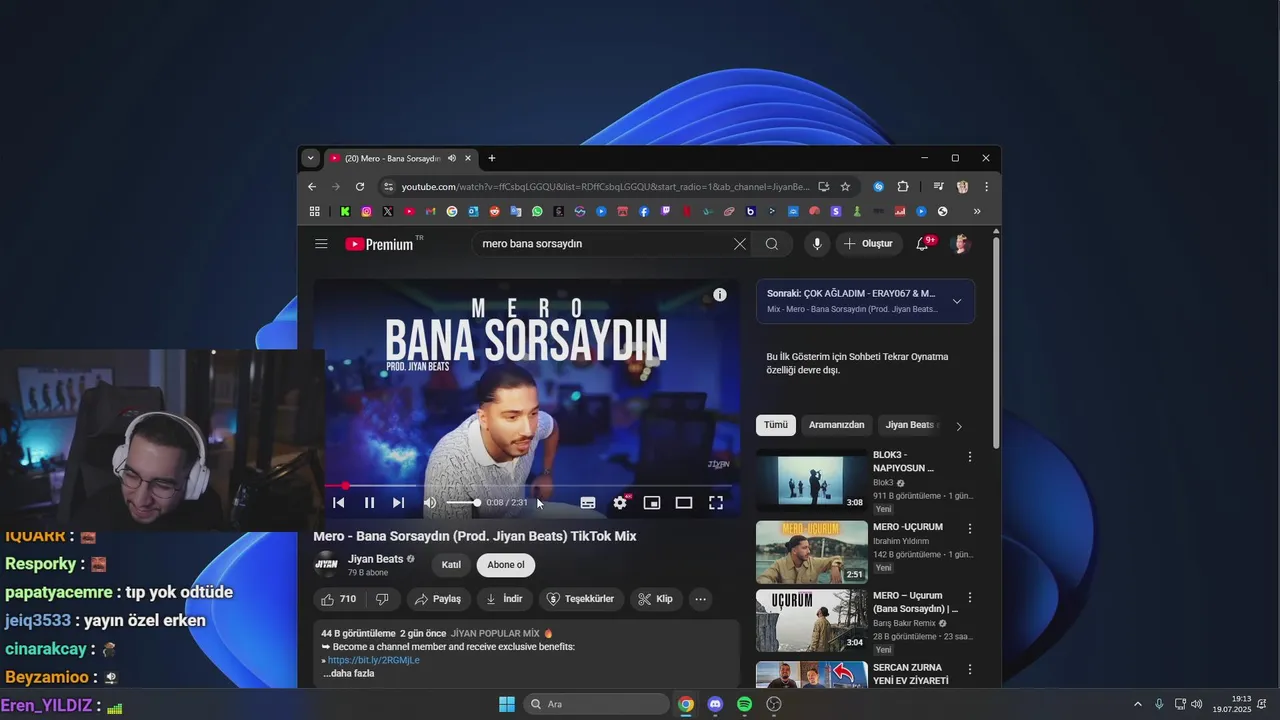Screen dimensions: 1280x720
Task: Open Spotify from taskbar
Action: [744, 704]
